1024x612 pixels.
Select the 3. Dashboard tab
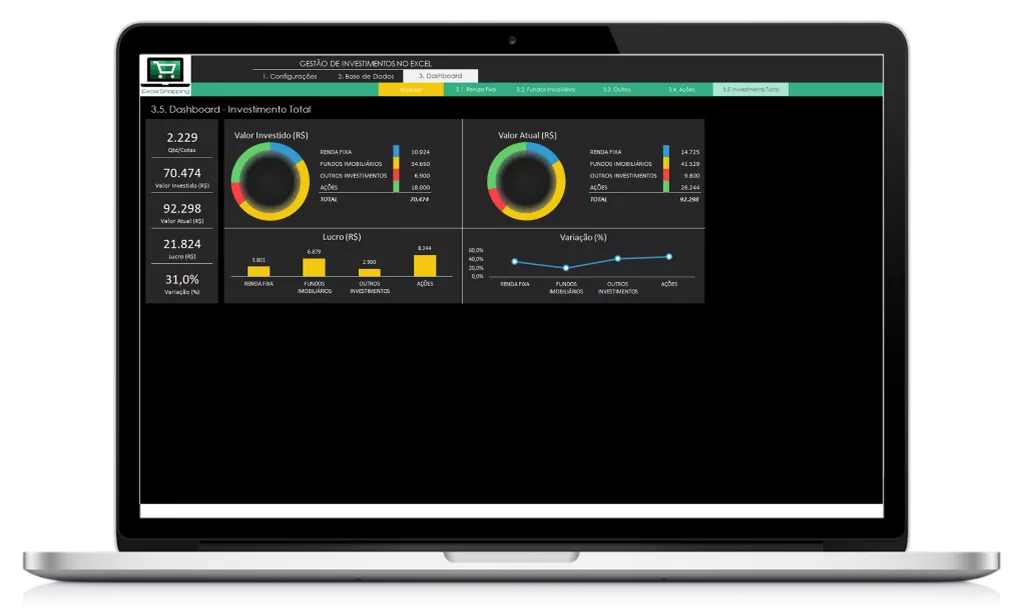440,76
